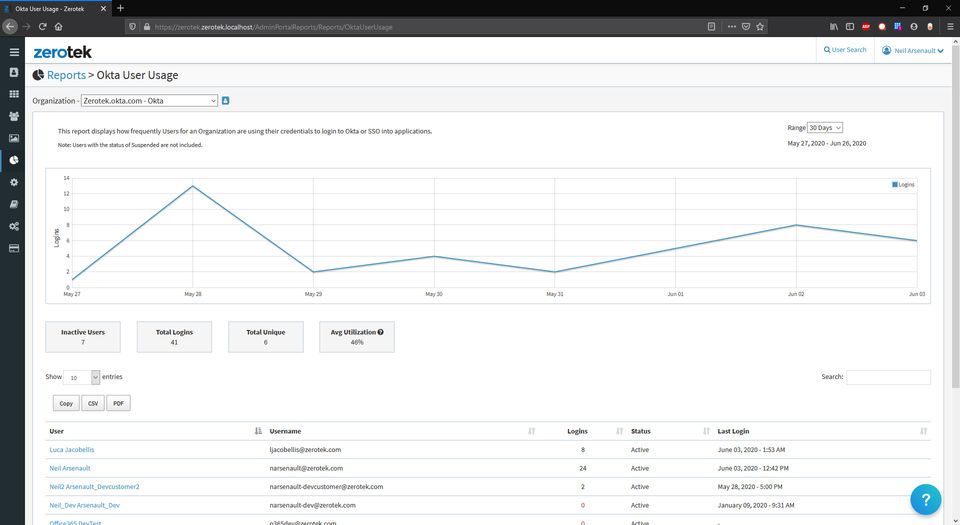This screenshot has width=960, height=525.
Task: Click the red ABP adblock extension icon
Action: pyautogui.click(x=866, y=26)
